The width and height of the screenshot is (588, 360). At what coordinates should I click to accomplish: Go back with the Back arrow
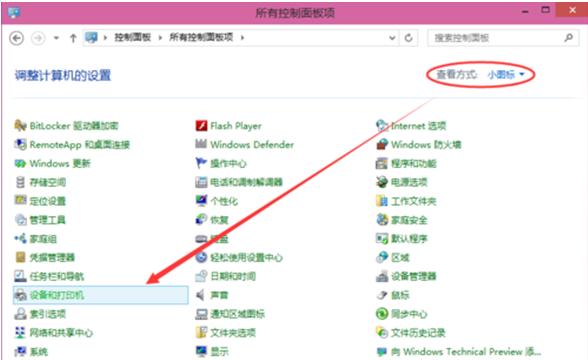point(16,38)
